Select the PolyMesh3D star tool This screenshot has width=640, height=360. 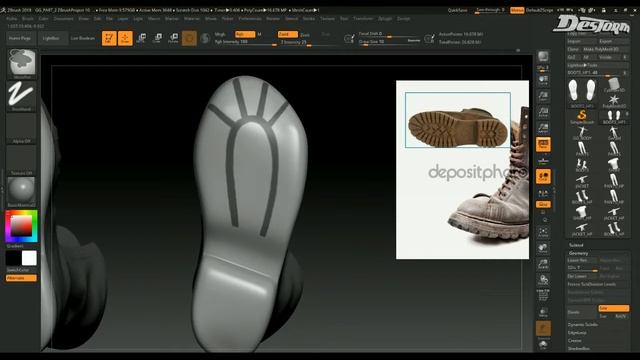click(614, 100)
